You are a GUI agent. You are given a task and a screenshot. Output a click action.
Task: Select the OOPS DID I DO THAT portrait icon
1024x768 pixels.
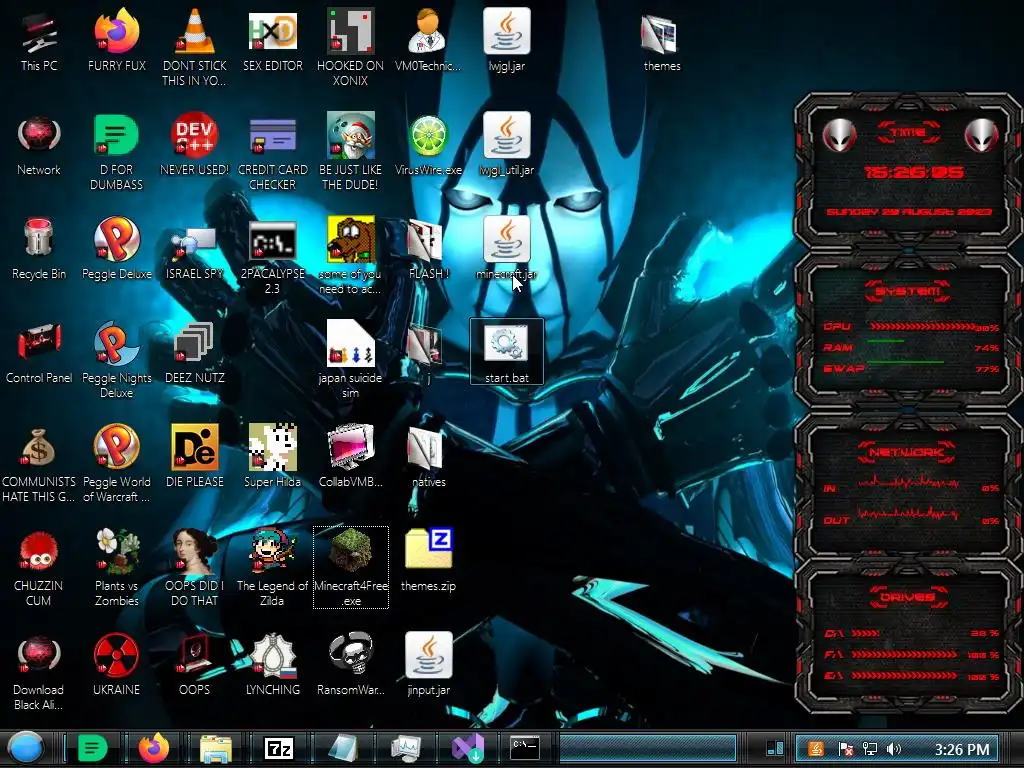[195, 551]
